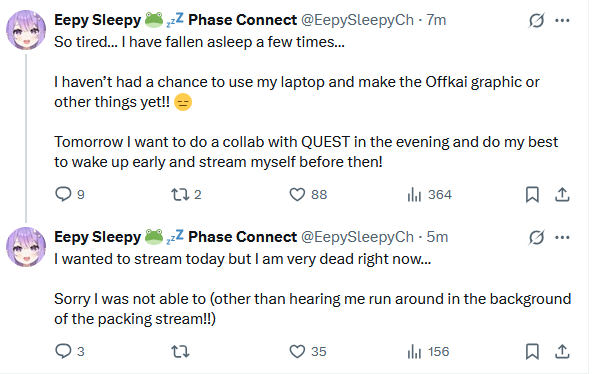Retweet the packing stream tweet
The image size is (593, 374).
click(180, 352)
